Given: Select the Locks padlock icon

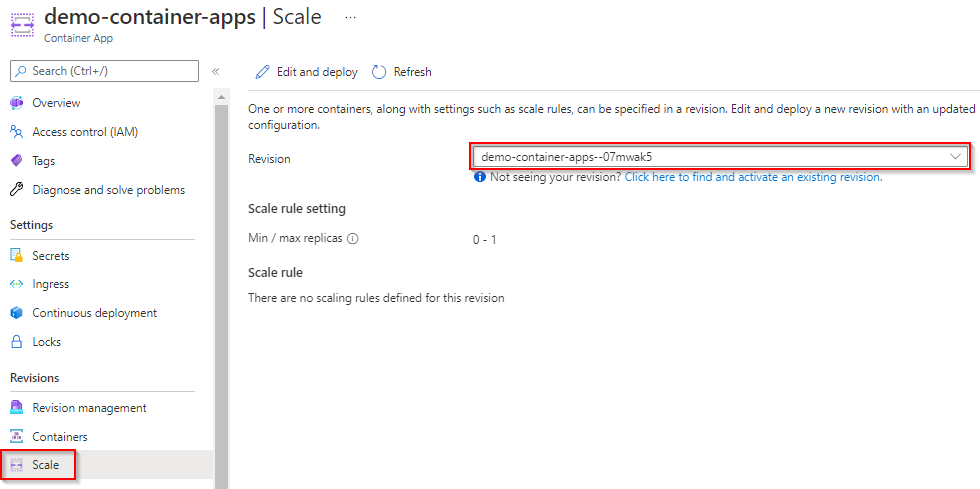Looking at the screenshot, I should click(x=17, y=342).
